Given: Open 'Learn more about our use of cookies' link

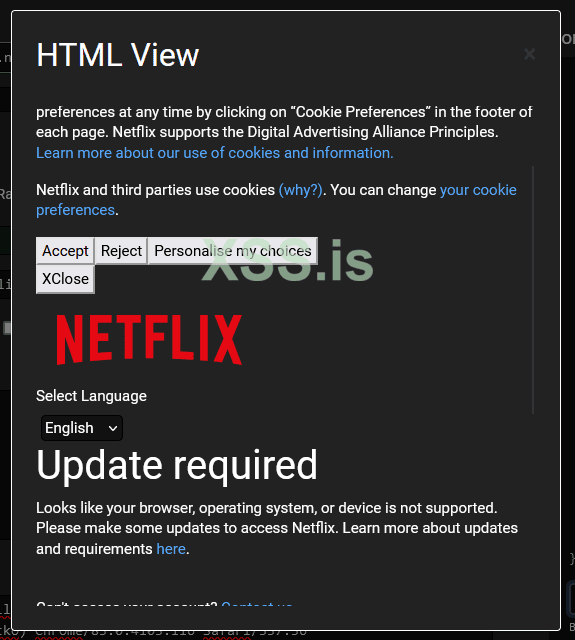Looking at the screenshot, I should tap(215, 153).
